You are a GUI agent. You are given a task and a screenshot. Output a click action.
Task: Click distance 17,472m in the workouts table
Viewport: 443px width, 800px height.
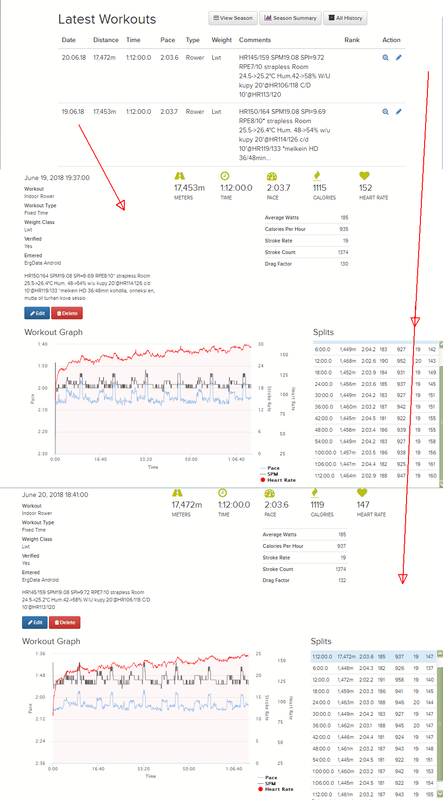[104, 58]
